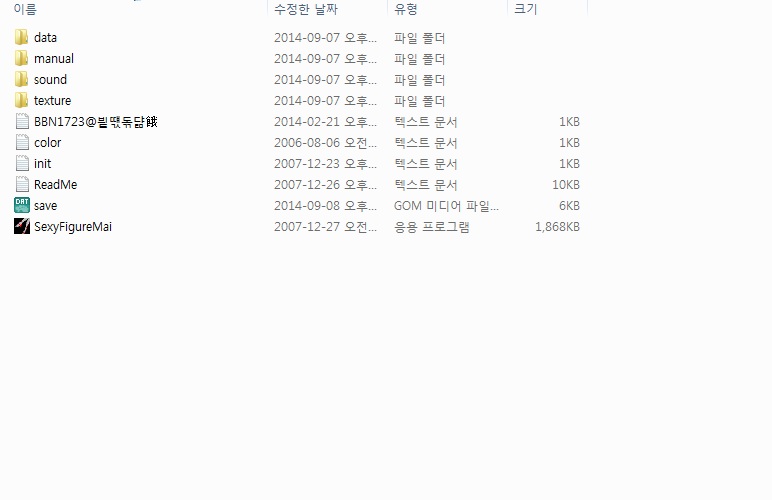Image resolution: width=772 pixels, height=500 pixels.
Task: Select the data folder icon
Action: (x=21, y=37)
